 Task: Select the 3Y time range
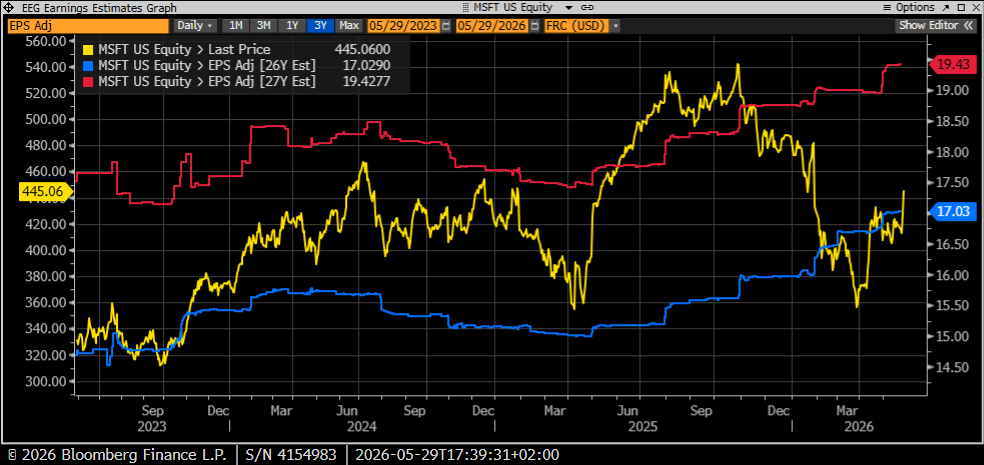[320, 26]
